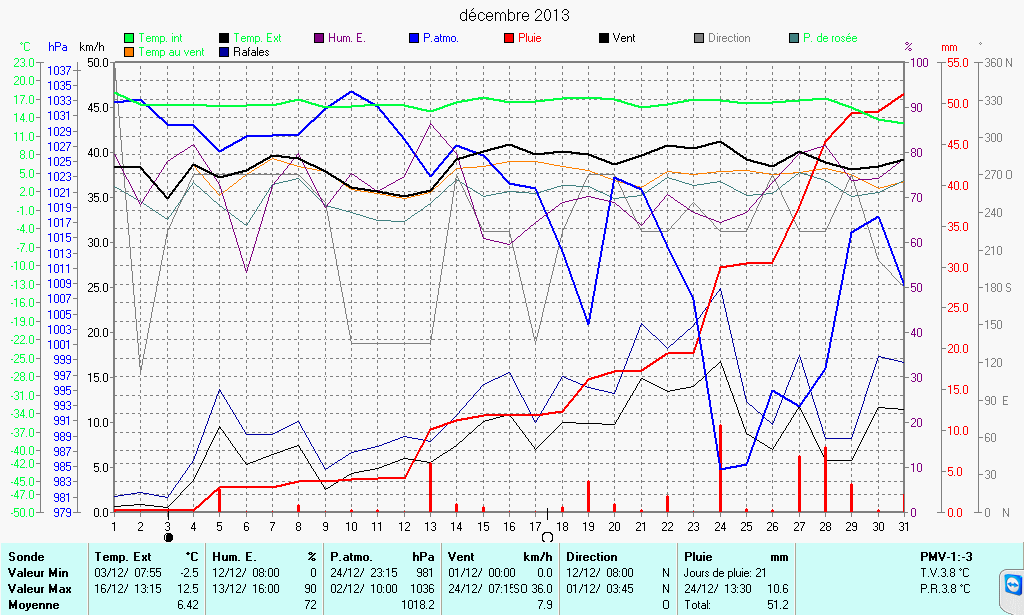Click the 'Direction' column header in table
Viewport: 1024px width, 615px height.
point(592,557)
